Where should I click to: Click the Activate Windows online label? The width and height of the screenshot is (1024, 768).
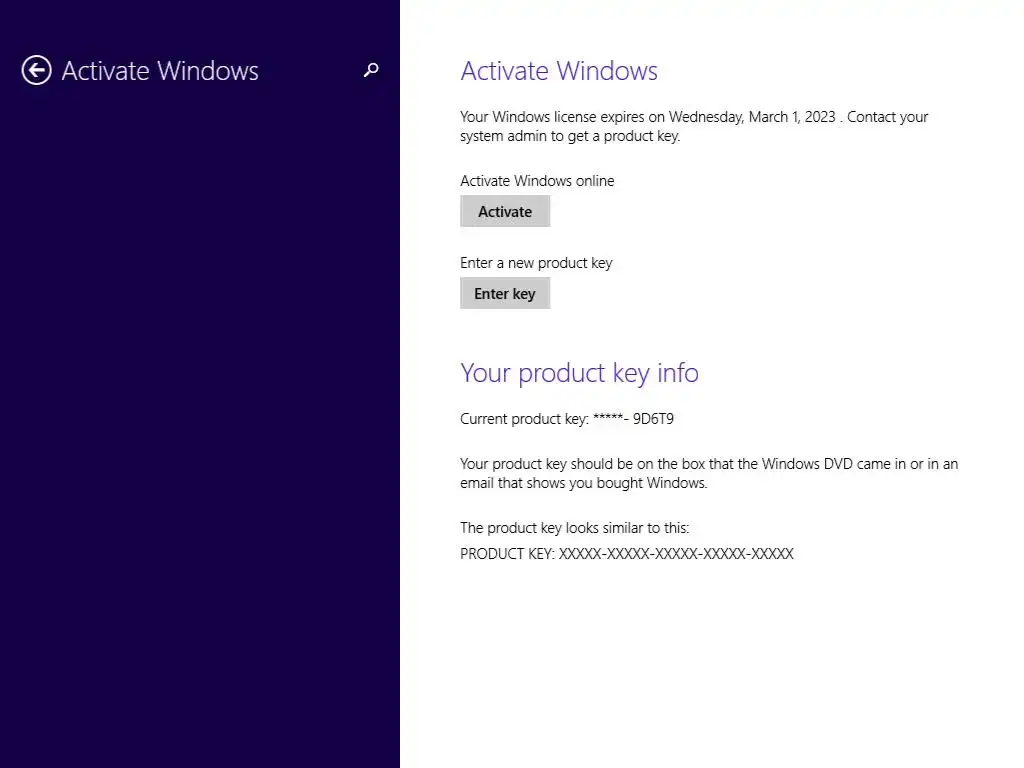[x=537, y=181]
